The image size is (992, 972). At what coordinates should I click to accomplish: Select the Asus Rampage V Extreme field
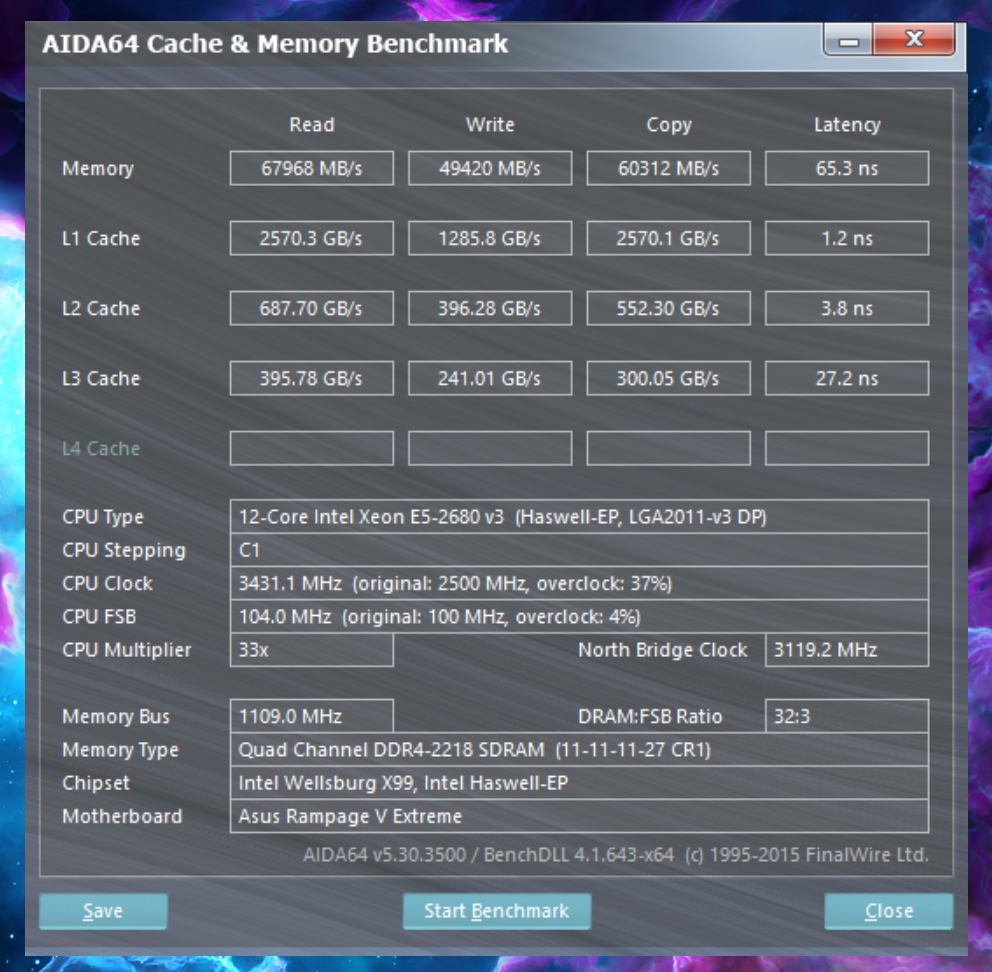(579, 816)
